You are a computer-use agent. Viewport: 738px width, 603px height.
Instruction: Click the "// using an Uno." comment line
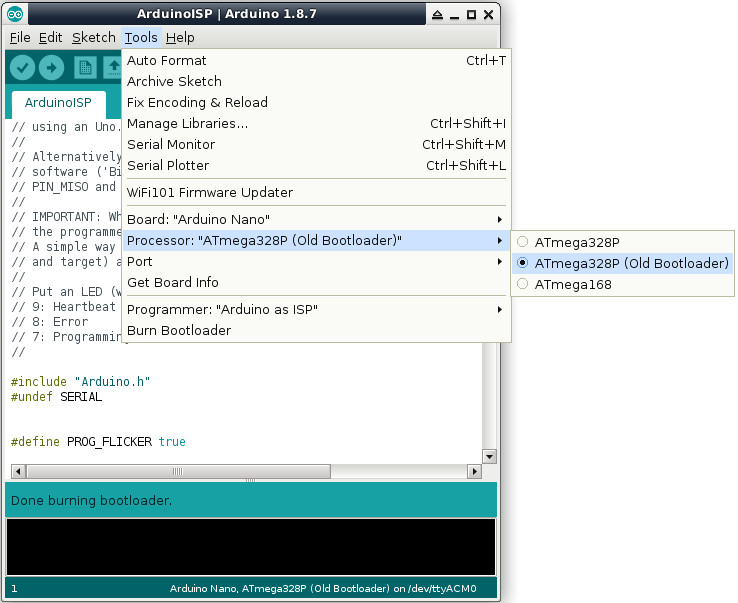coord(65,127)
